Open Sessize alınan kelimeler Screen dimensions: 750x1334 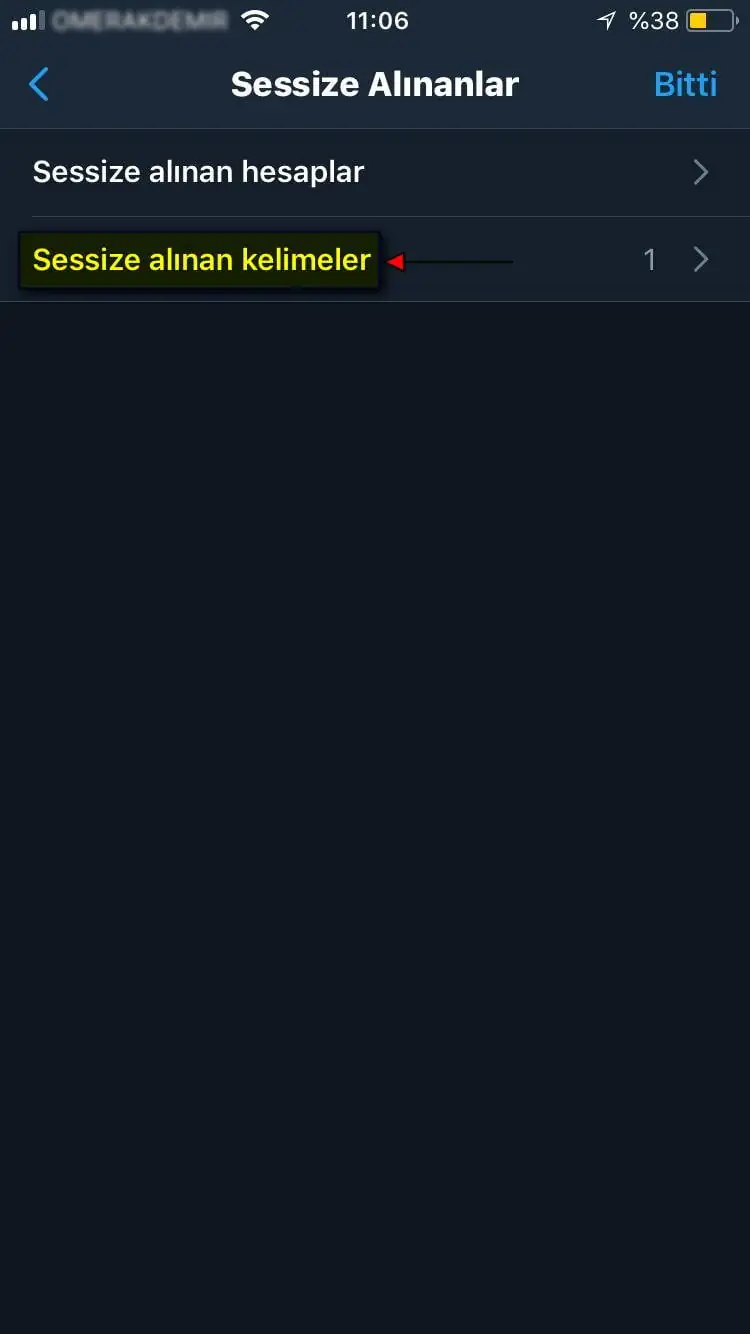tap(375, 260)
